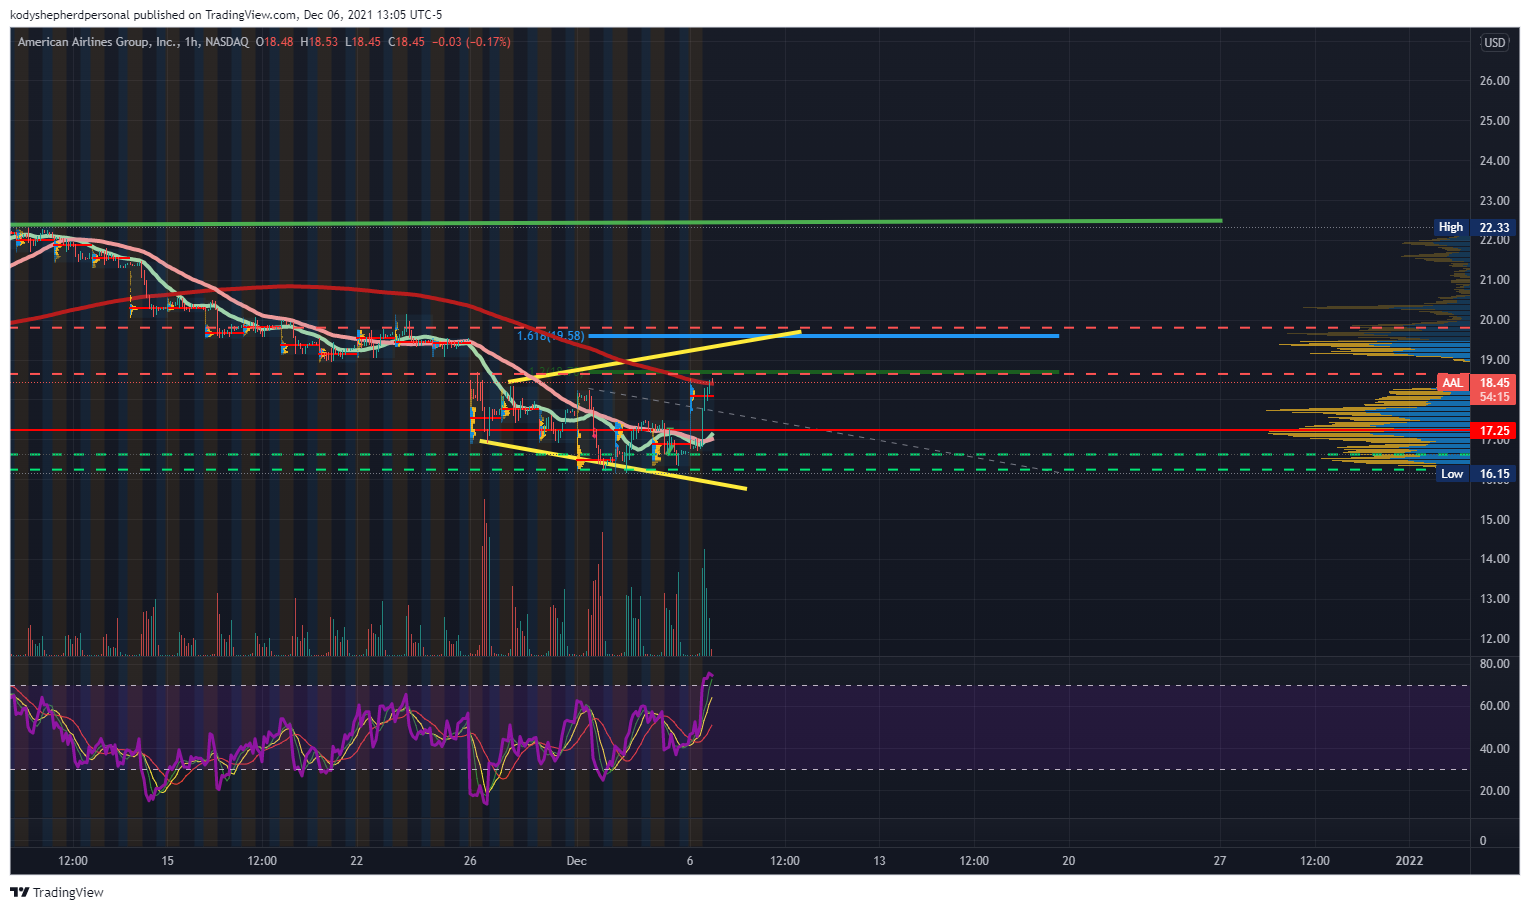The height and width of the screenshot is (910, 1530).
Task: Click the 24.00 price axis label
Action: [1494, 161]
